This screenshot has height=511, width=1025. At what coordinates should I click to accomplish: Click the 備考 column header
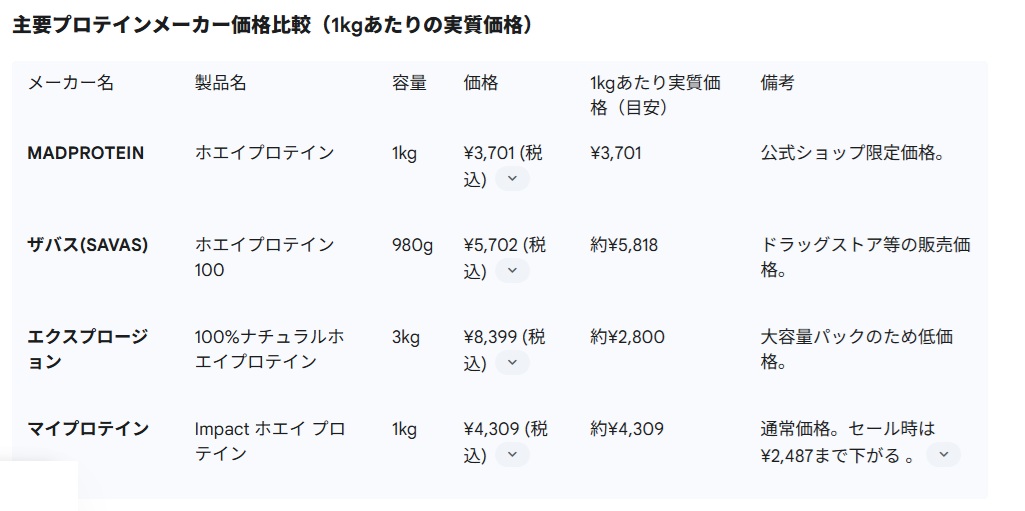click(x=777, y=83)
